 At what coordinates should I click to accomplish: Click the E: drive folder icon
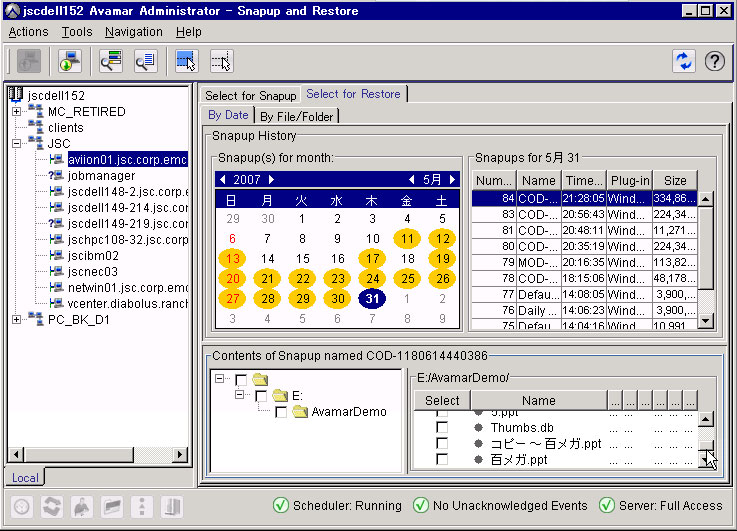[280, 396]
